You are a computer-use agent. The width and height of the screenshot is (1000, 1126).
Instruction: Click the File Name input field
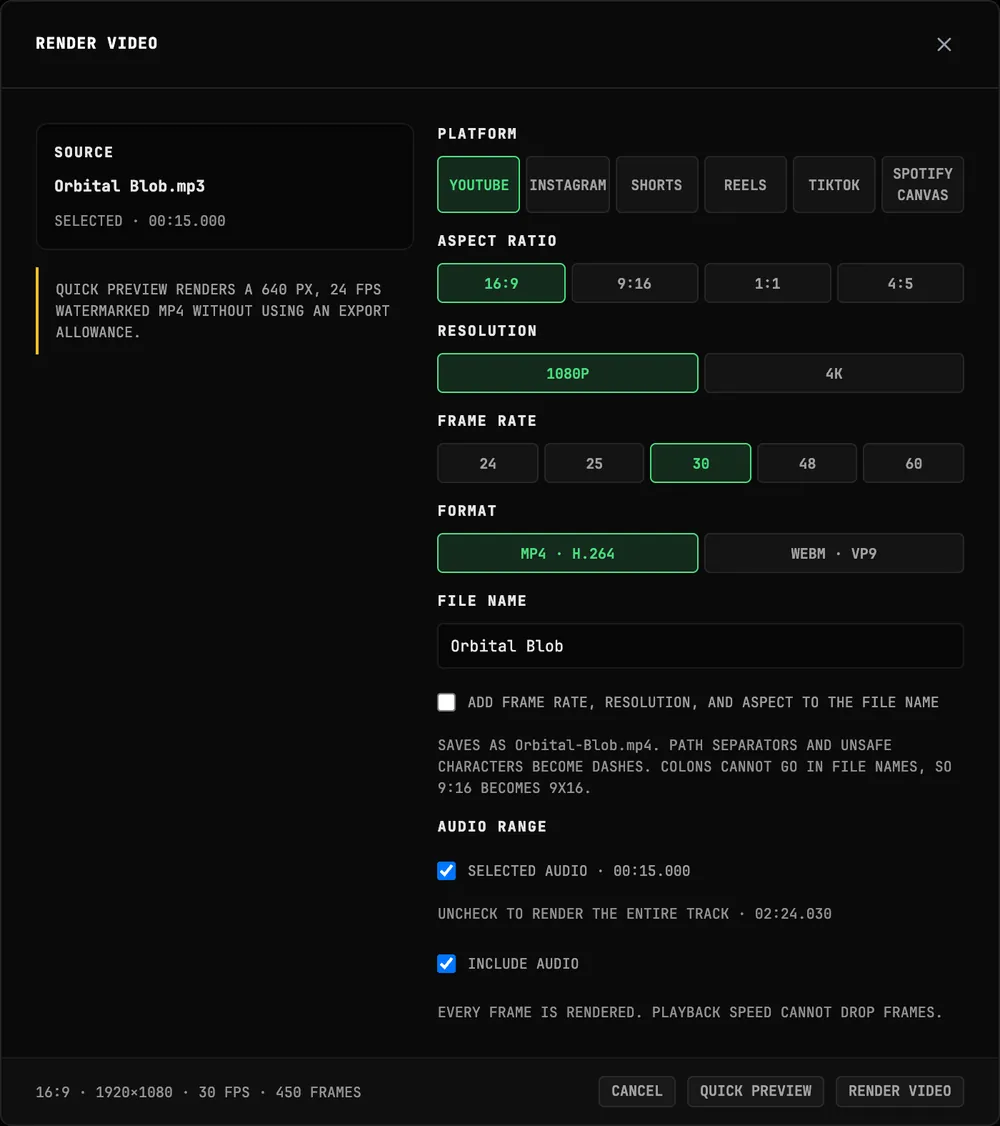(x=701, y=646)
